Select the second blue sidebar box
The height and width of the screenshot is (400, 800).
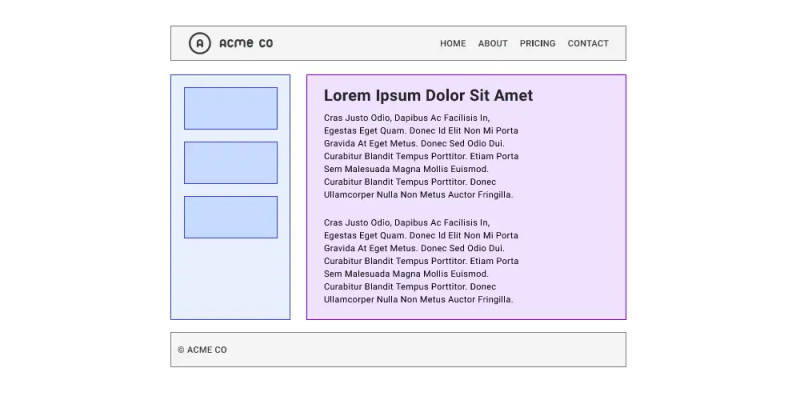231,163
